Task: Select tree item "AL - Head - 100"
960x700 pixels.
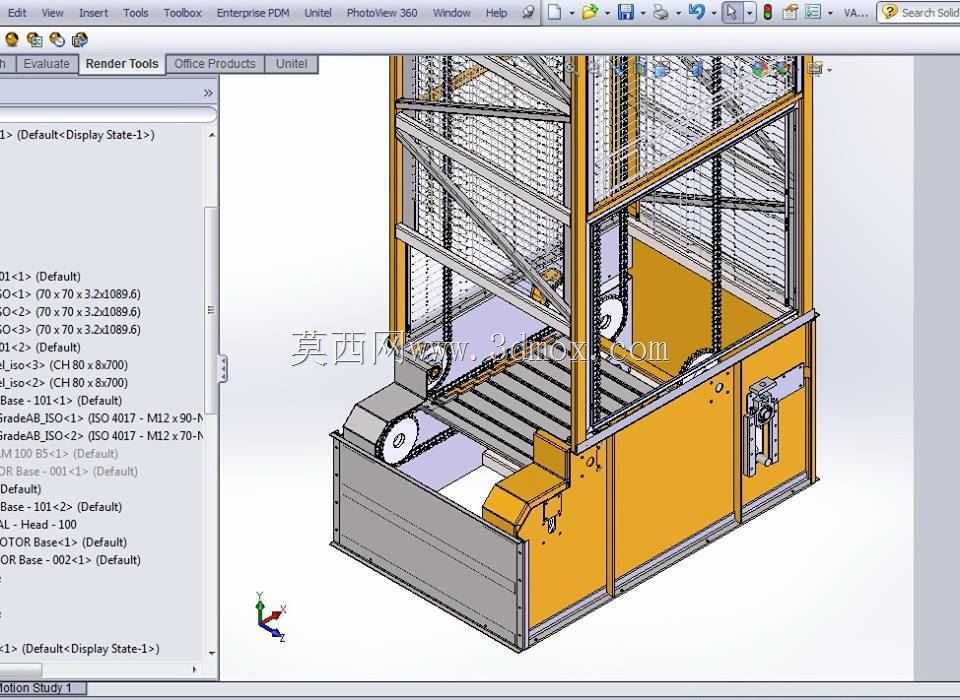Action: (38, 525)
